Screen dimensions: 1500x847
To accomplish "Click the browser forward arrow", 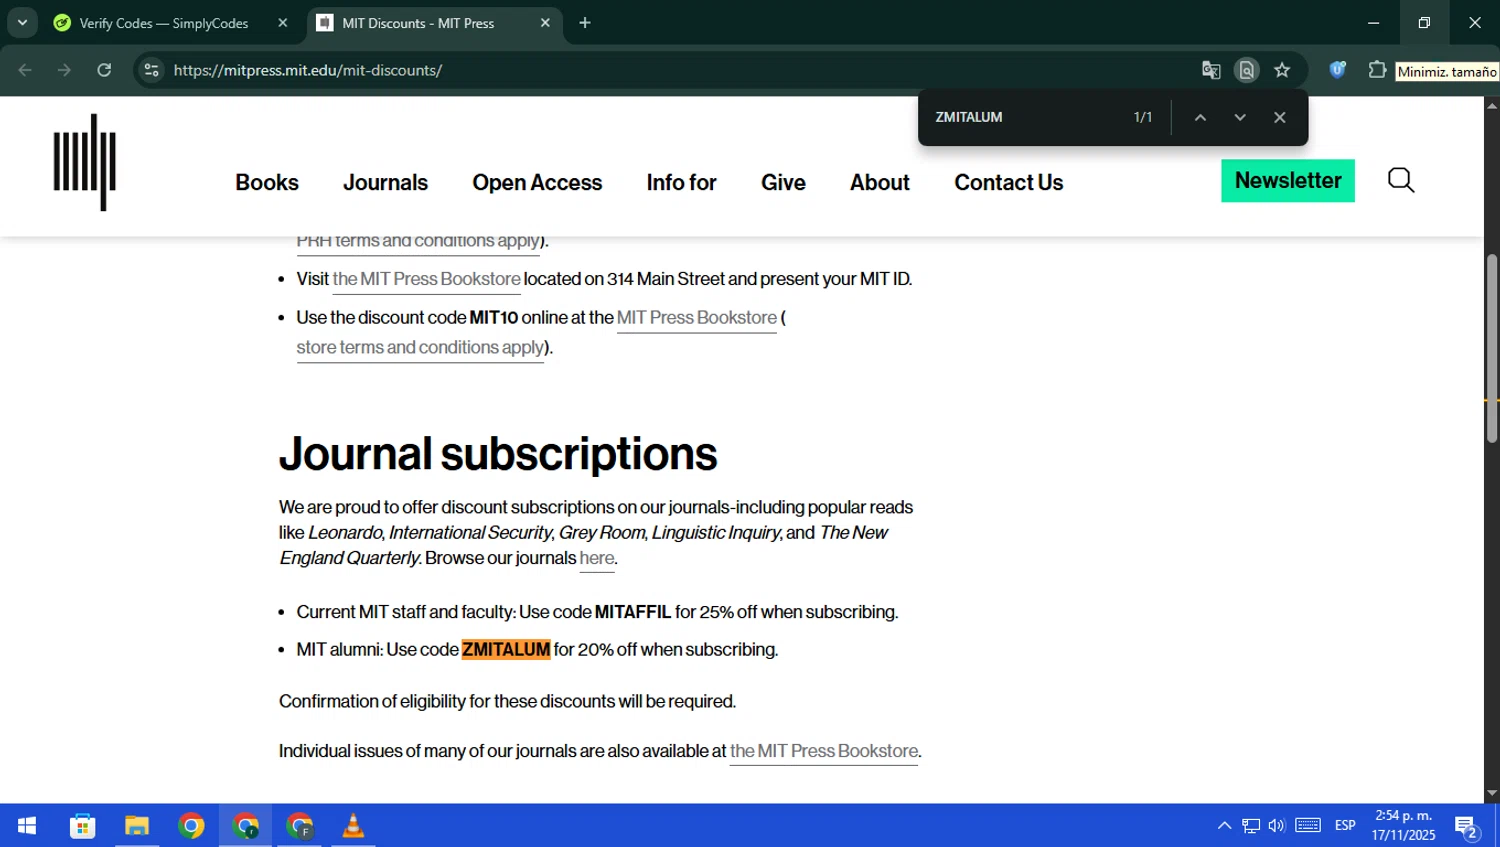I will click(x=64, y=70).
